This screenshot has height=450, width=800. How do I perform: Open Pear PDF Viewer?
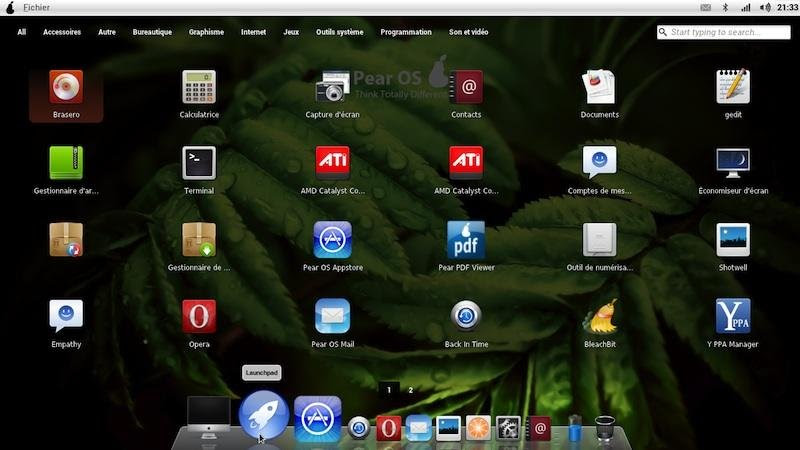click(x=466, y=240)
